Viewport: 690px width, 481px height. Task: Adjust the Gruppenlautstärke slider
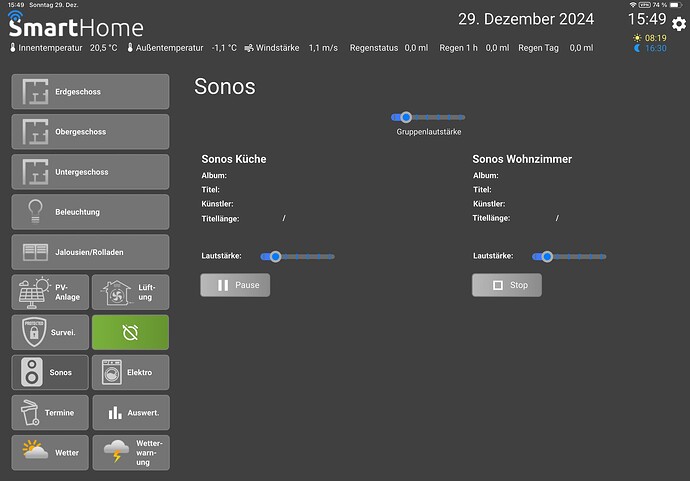(428, 117)
